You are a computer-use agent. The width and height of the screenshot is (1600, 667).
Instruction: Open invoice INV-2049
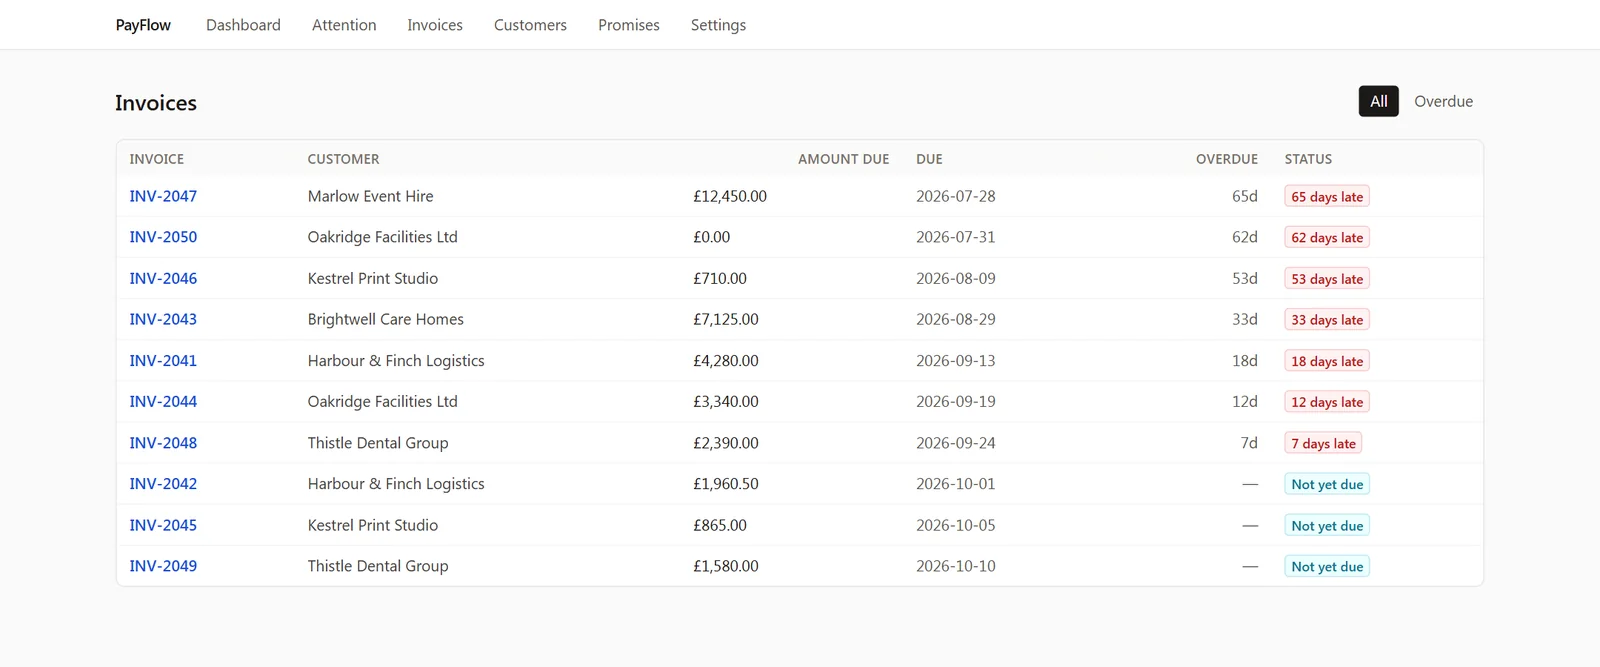(163, 566)
